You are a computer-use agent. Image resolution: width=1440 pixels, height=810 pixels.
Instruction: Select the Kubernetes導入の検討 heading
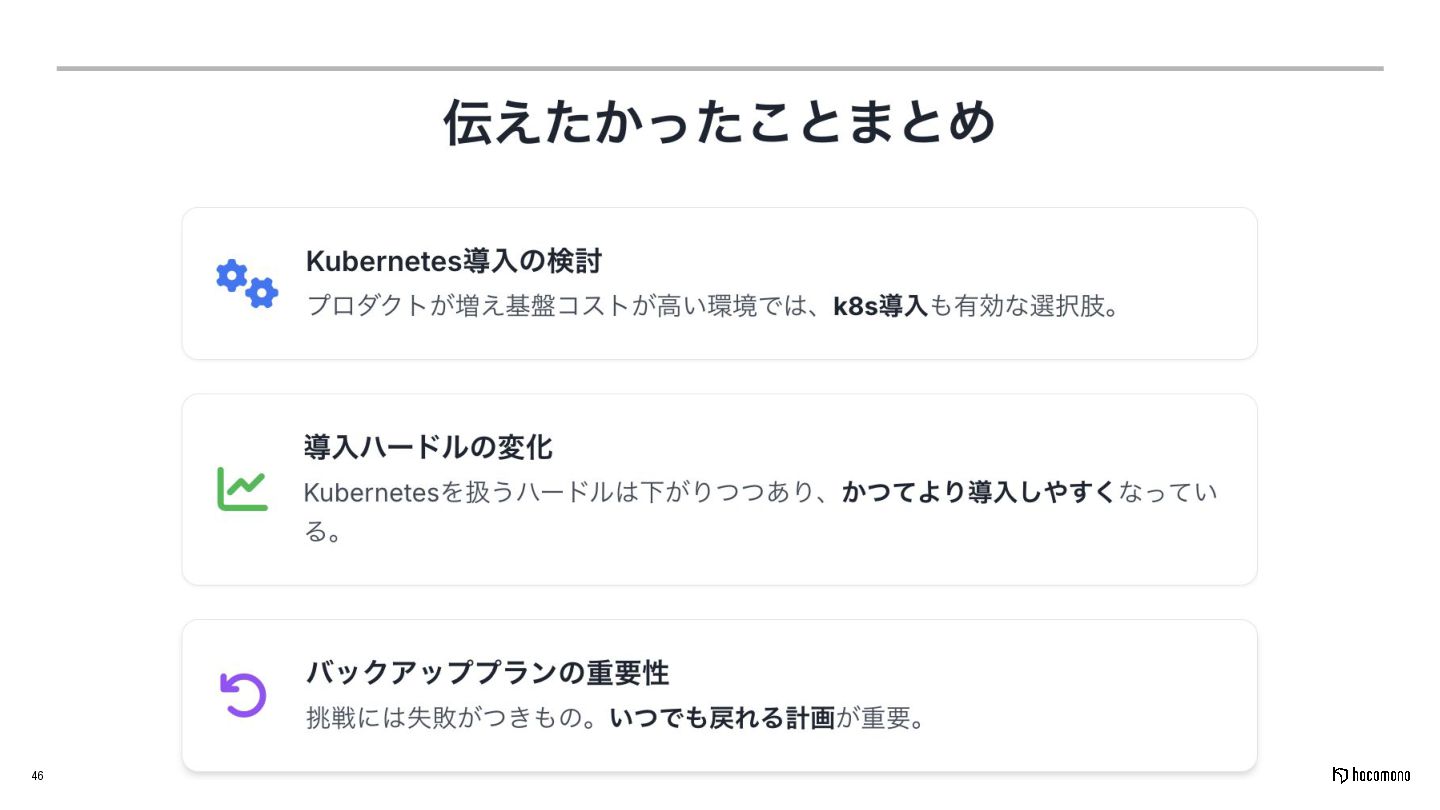pyautogui.click(x=454, y=261)
